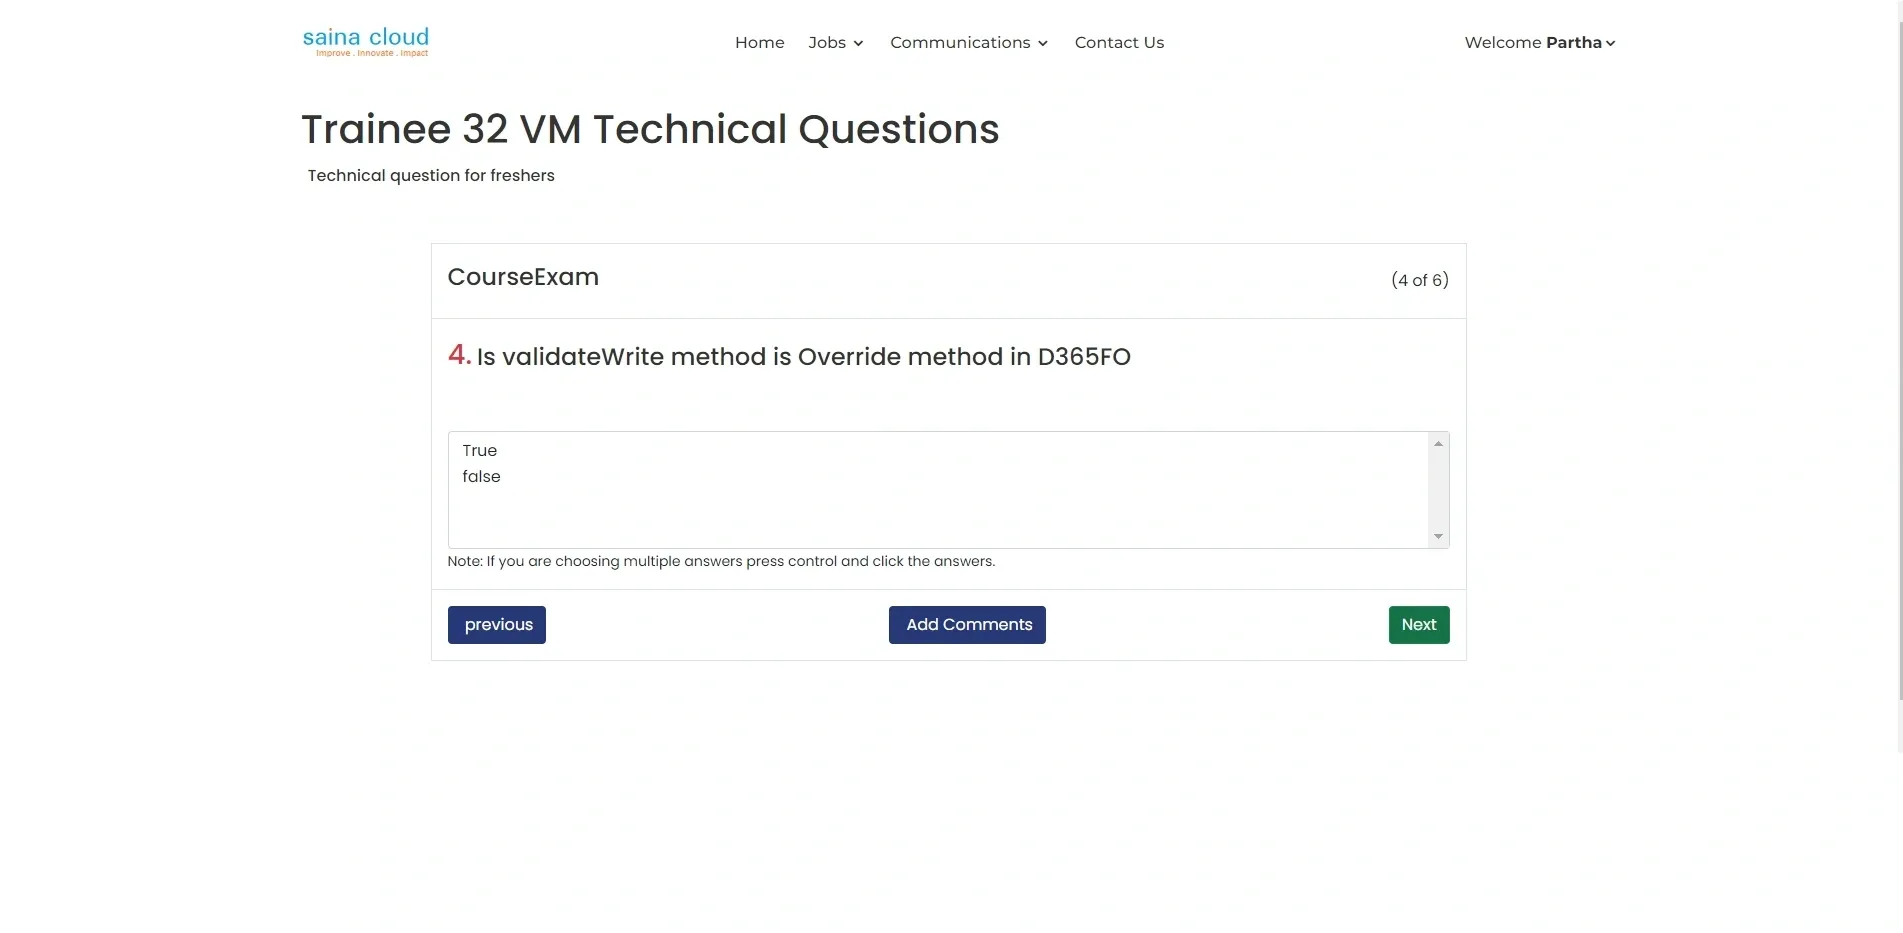The height and width of the screenshot is (933, 1903).
Task: Go to the Home page
Action: (759, 42)
